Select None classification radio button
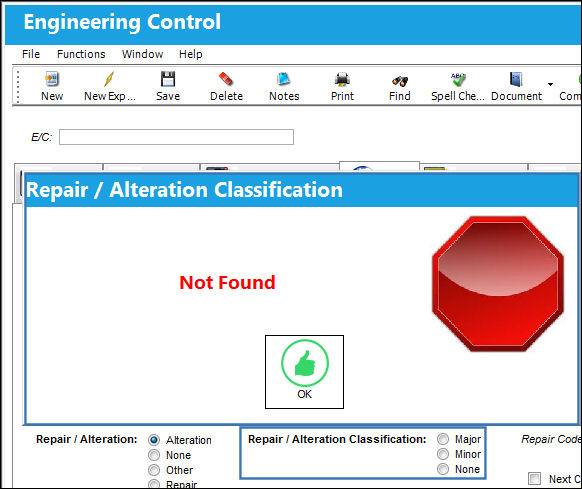Viewport: 582px width, 489px height. (443, 469)
